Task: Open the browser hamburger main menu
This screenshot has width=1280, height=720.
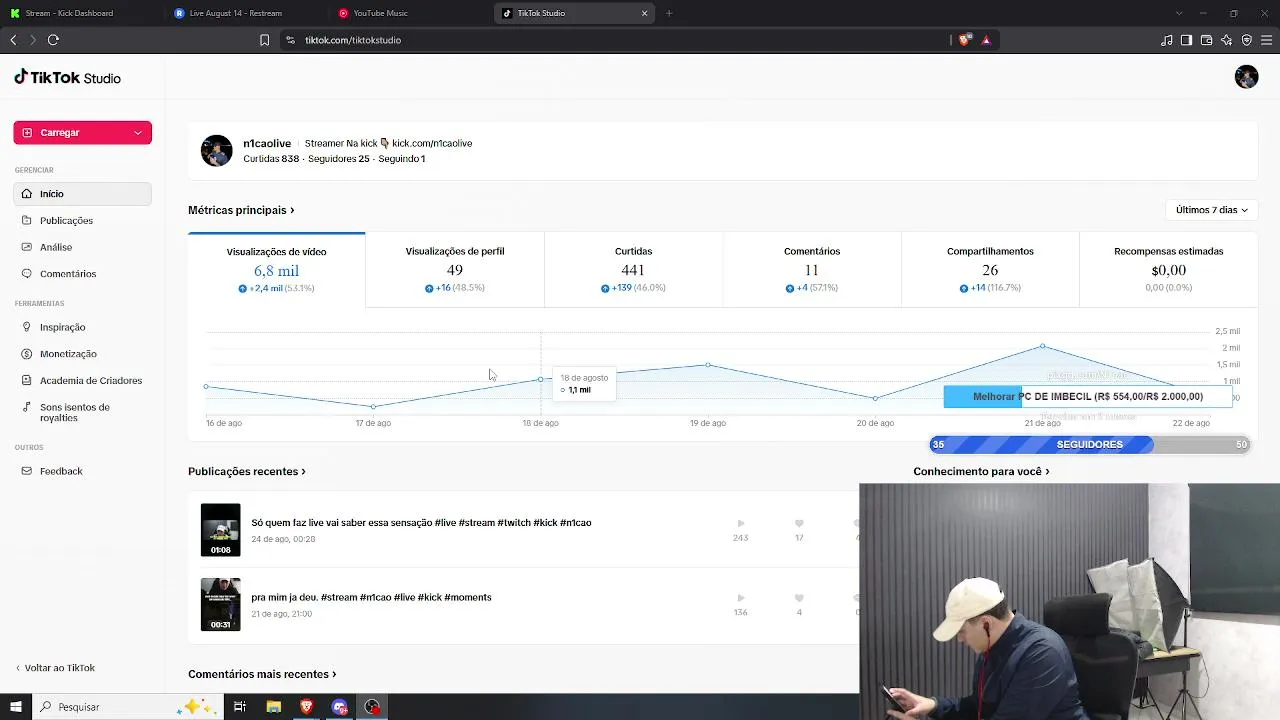Action: point(1266,40)
